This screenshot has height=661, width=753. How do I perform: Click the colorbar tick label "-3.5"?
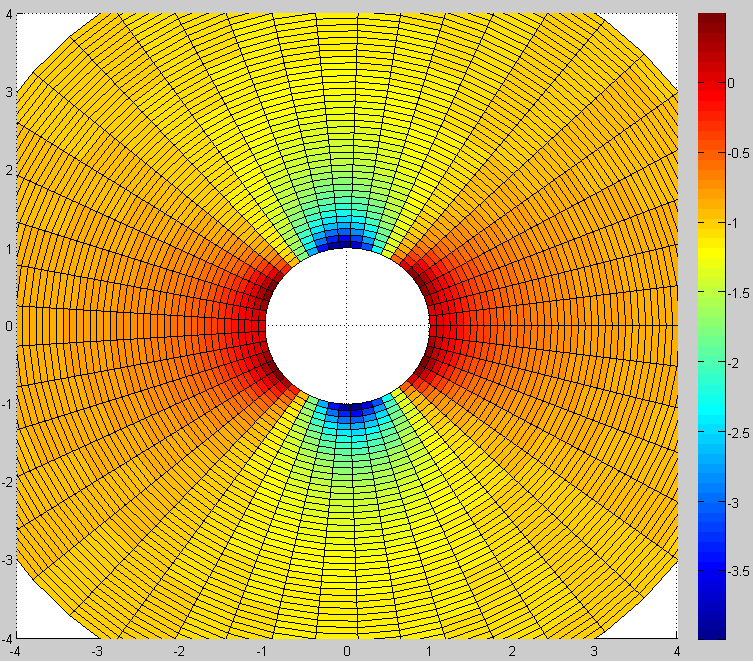pyautogui.click(x=739, y=571)
